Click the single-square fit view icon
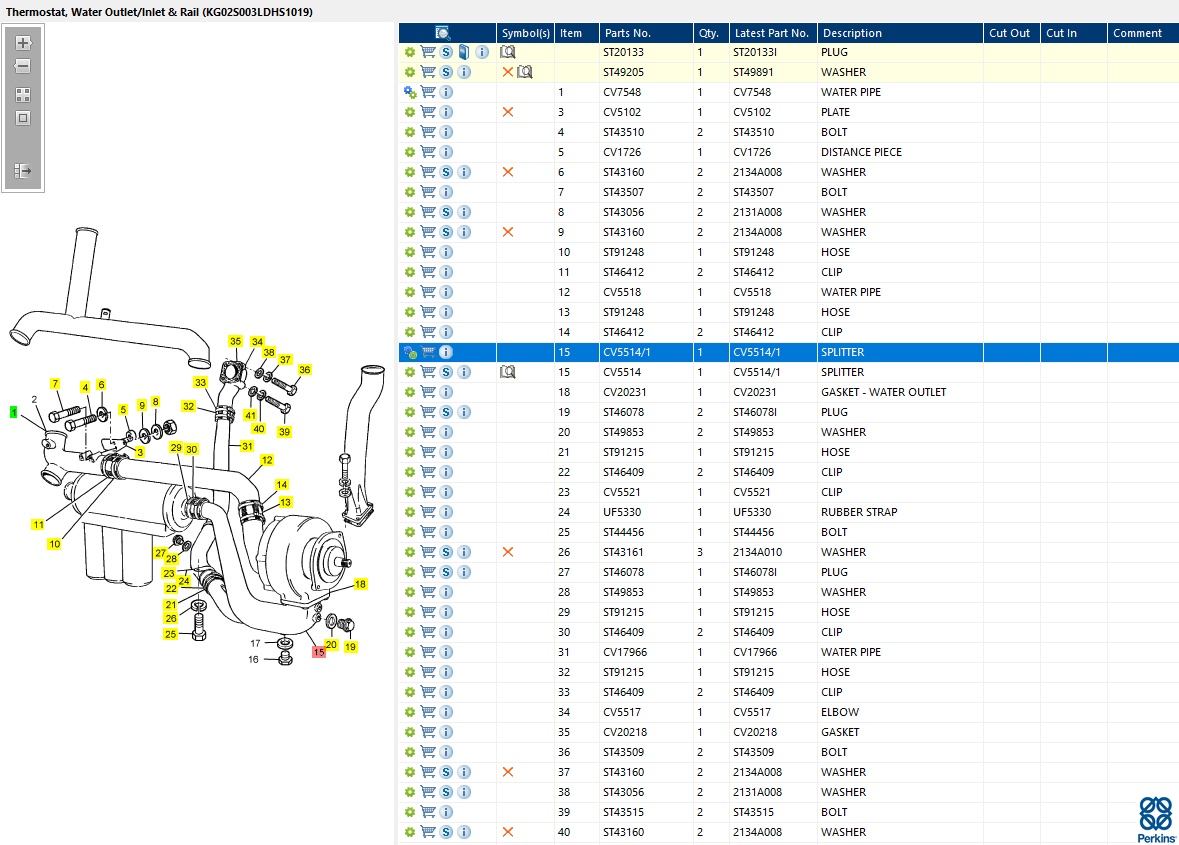This screenshot has width=1179, height=845. 23,118
